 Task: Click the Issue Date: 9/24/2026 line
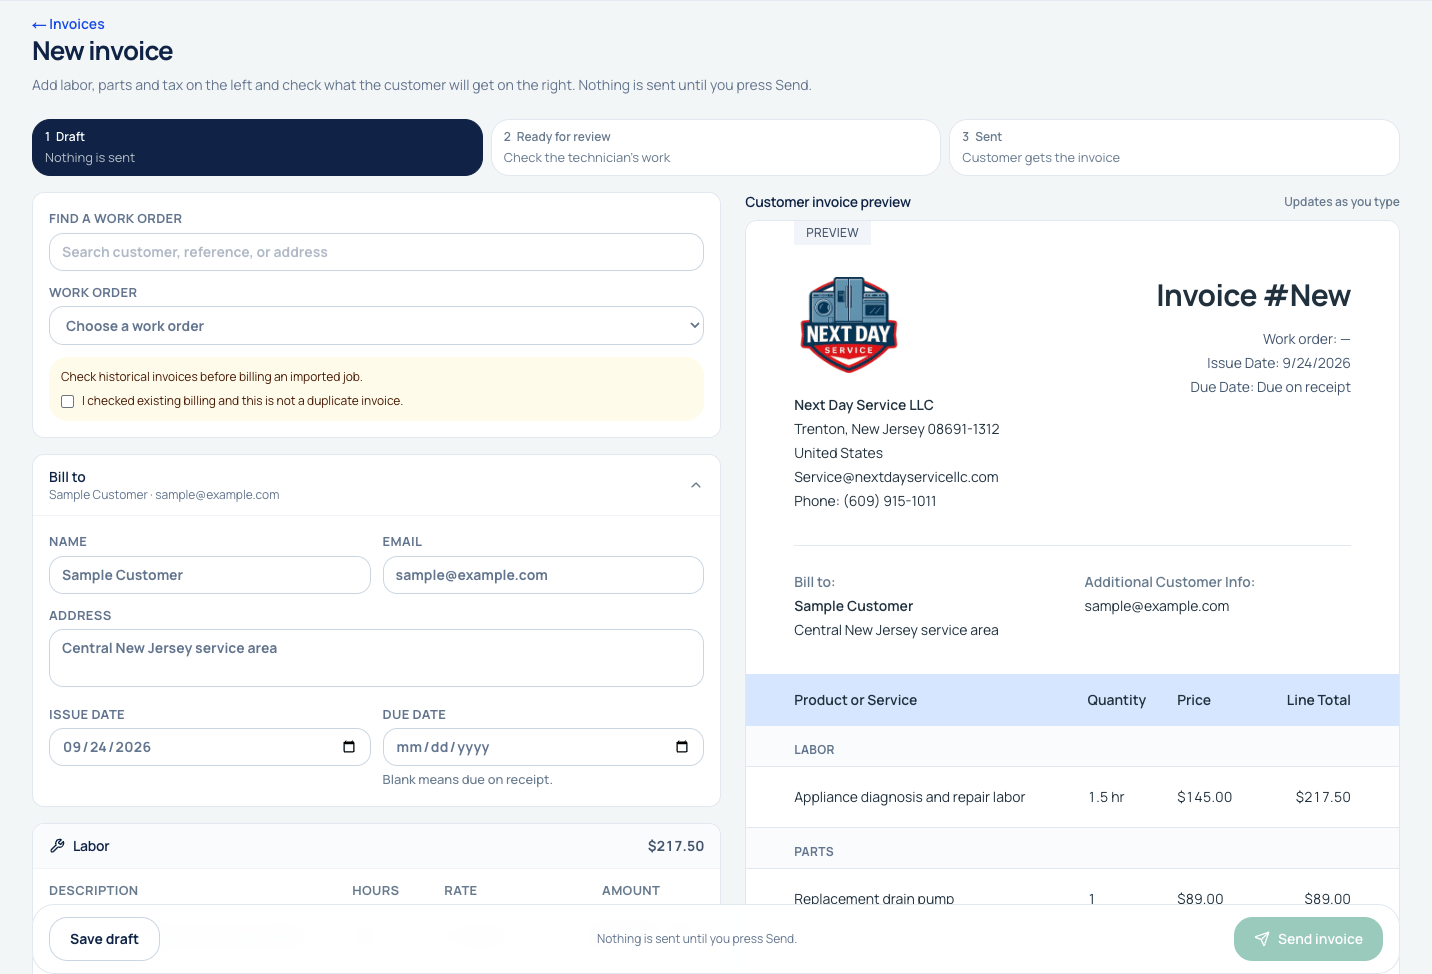click(1278, 363)
